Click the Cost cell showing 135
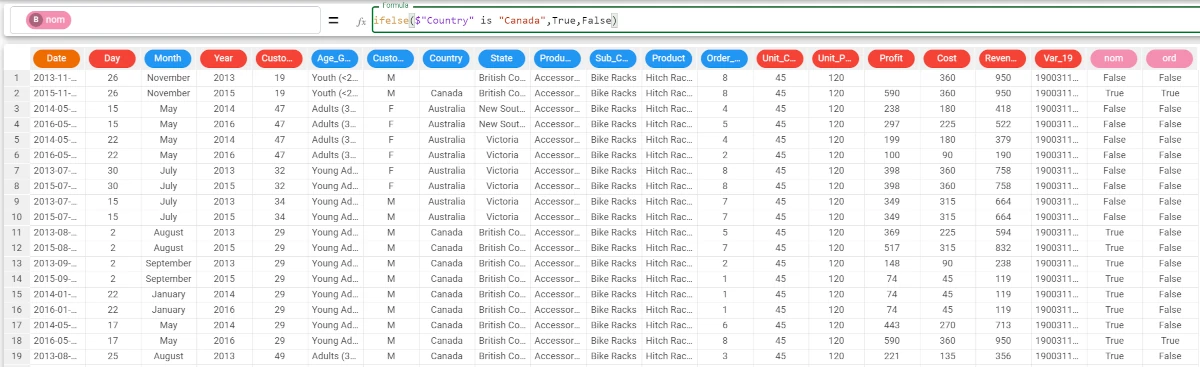The width and height of the screenshot is (1200, 367). [x=947, y=356]
